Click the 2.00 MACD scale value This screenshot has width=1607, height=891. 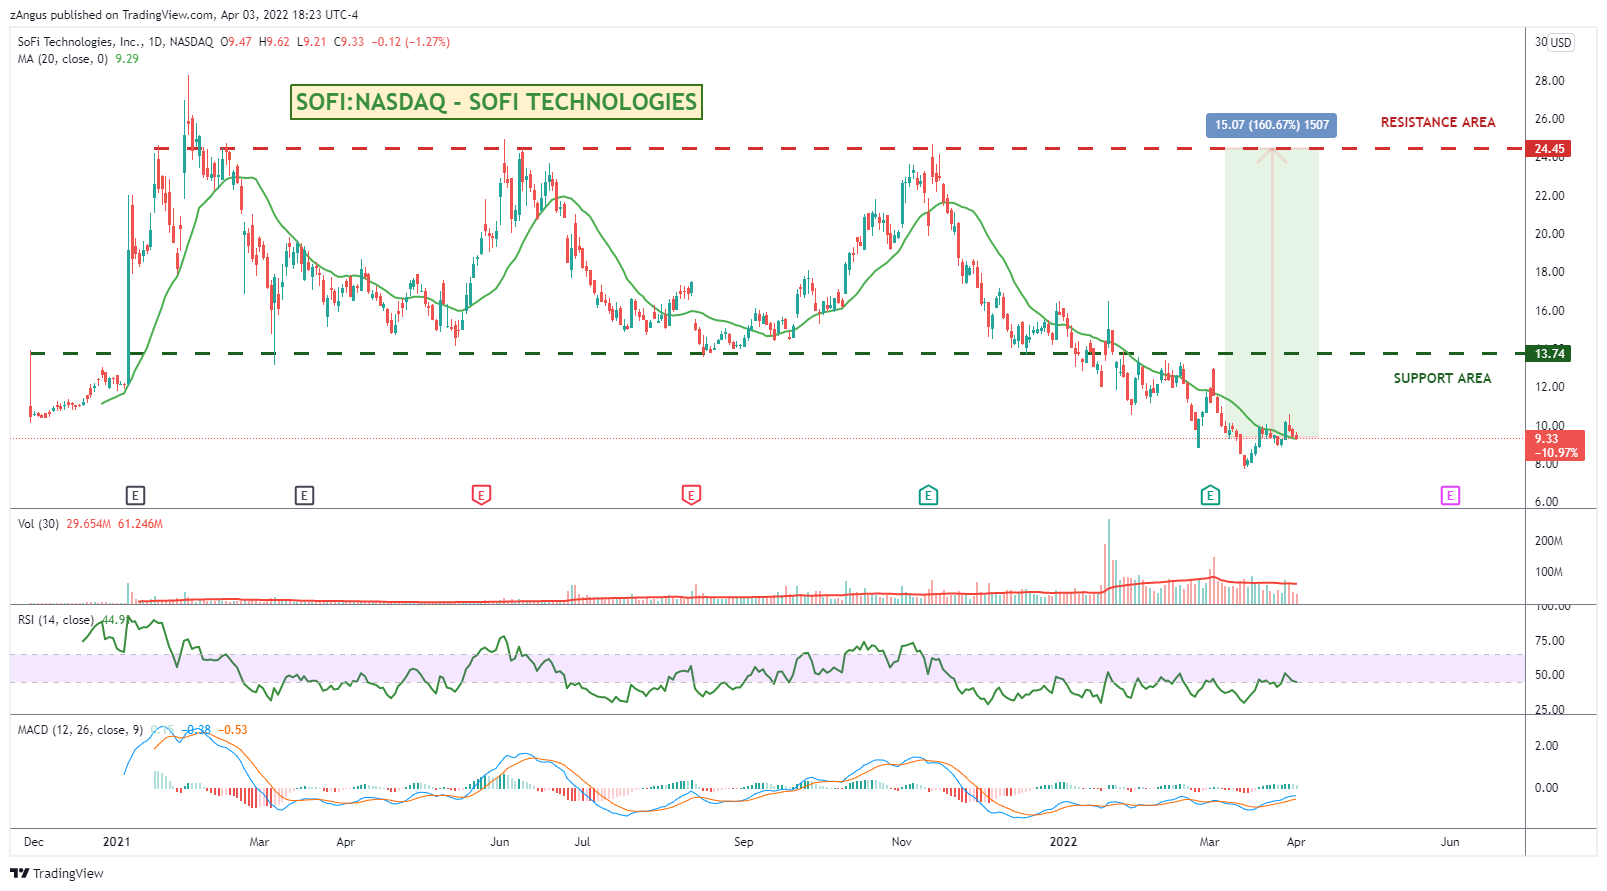click(x=1546, y=746)
